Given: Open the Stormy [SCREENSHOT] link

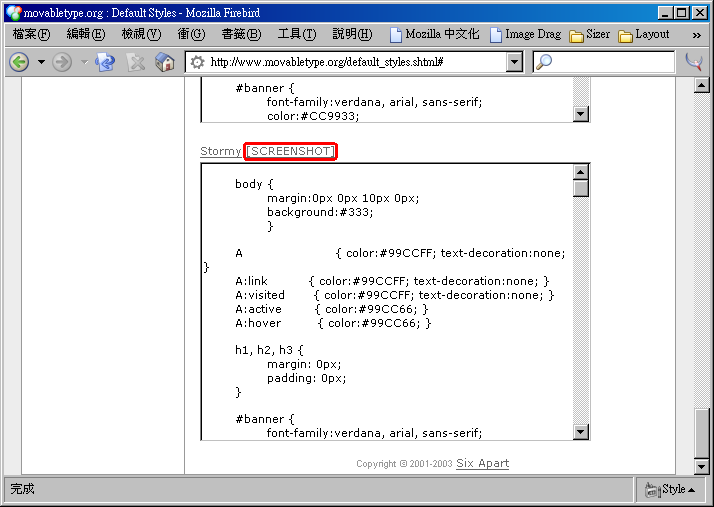Looking at the screenshot, I should 291,151.
